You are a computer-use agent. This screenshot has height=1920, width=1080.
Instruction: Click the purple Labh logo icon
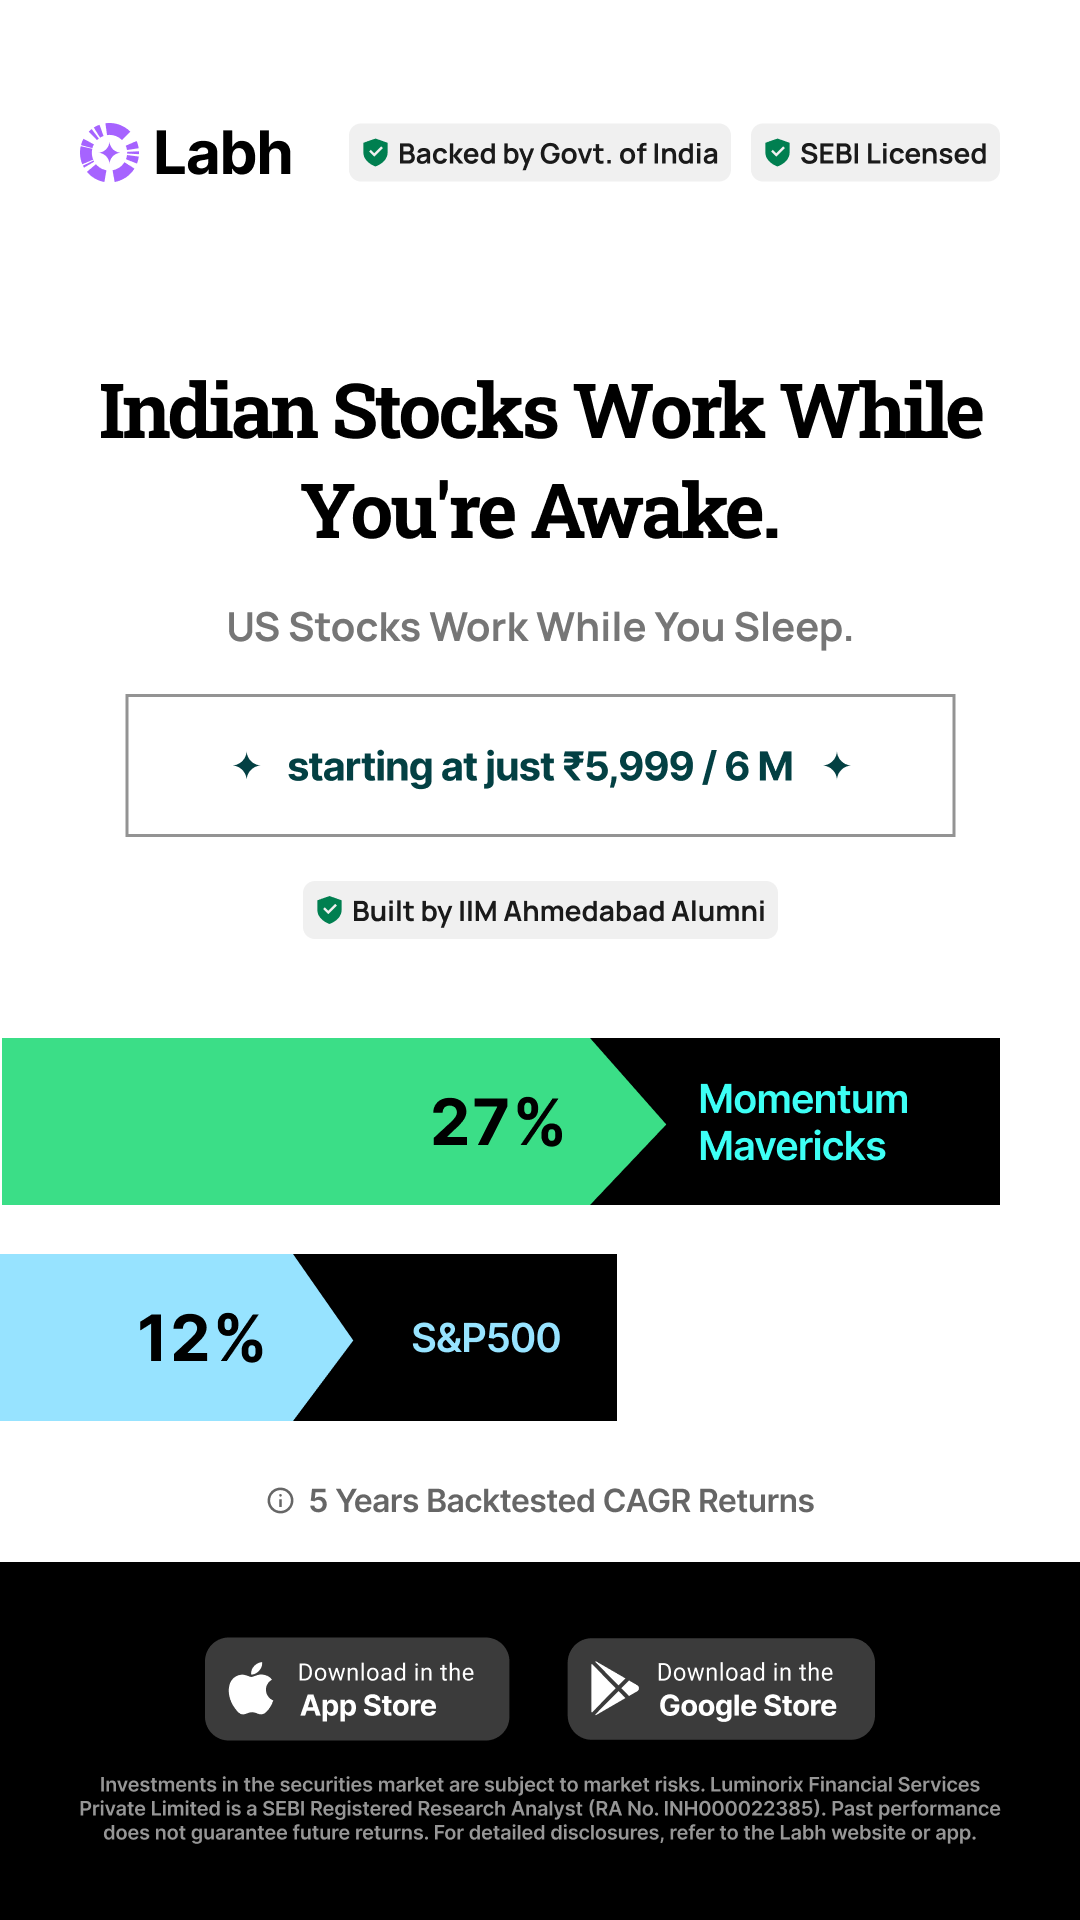pyautogui.click(x=110, y=153)
